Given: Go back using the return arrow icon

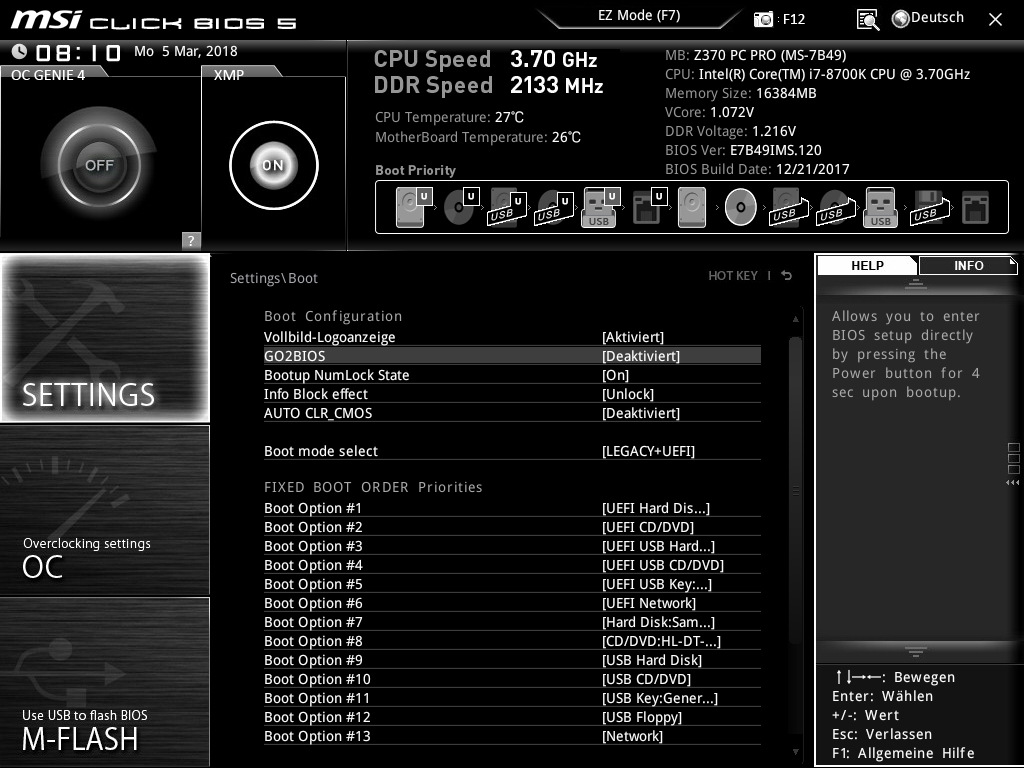Looking at the screenshot, I should [787, 276].
